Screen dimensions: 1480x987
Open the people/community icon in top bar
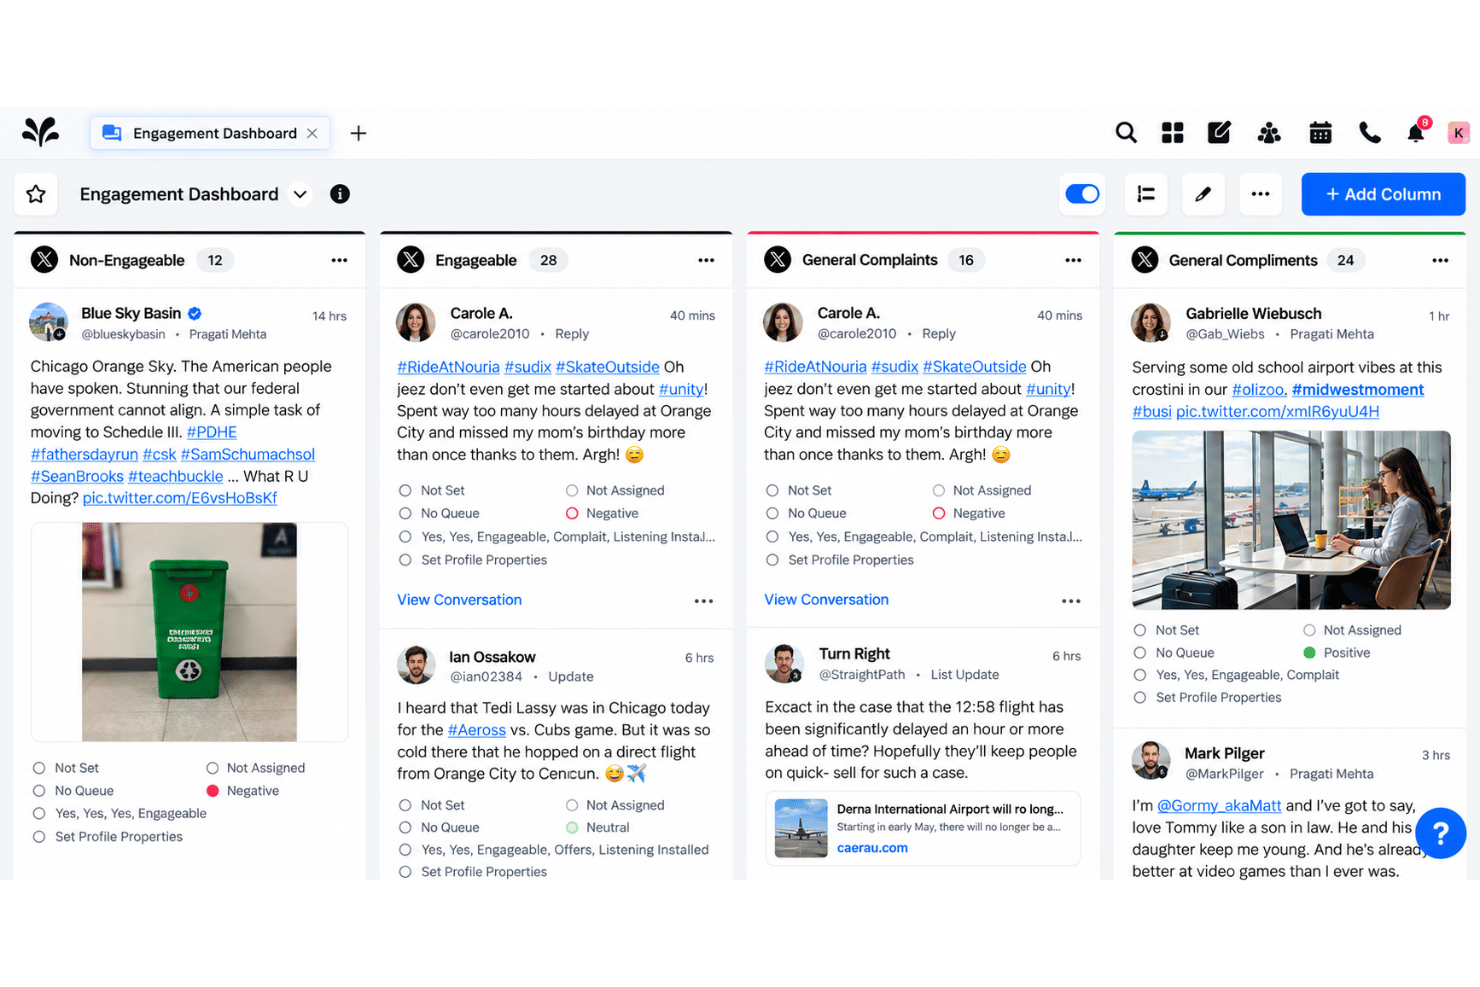(1269, 133)
